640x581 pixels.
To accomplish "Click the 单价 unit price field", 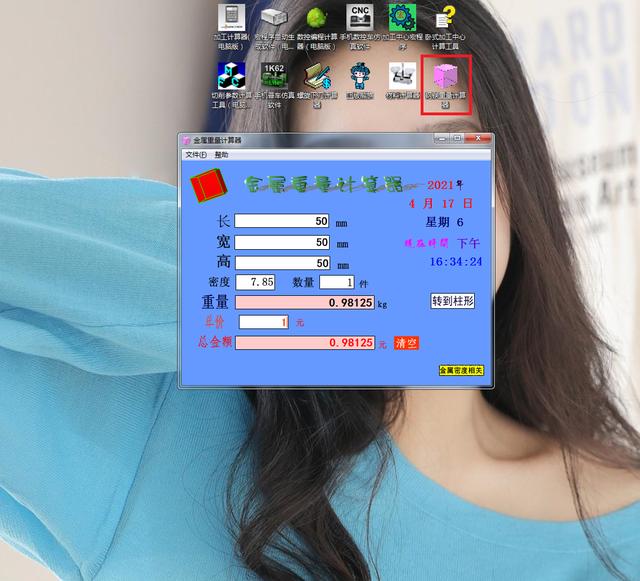I will (265, 322).
